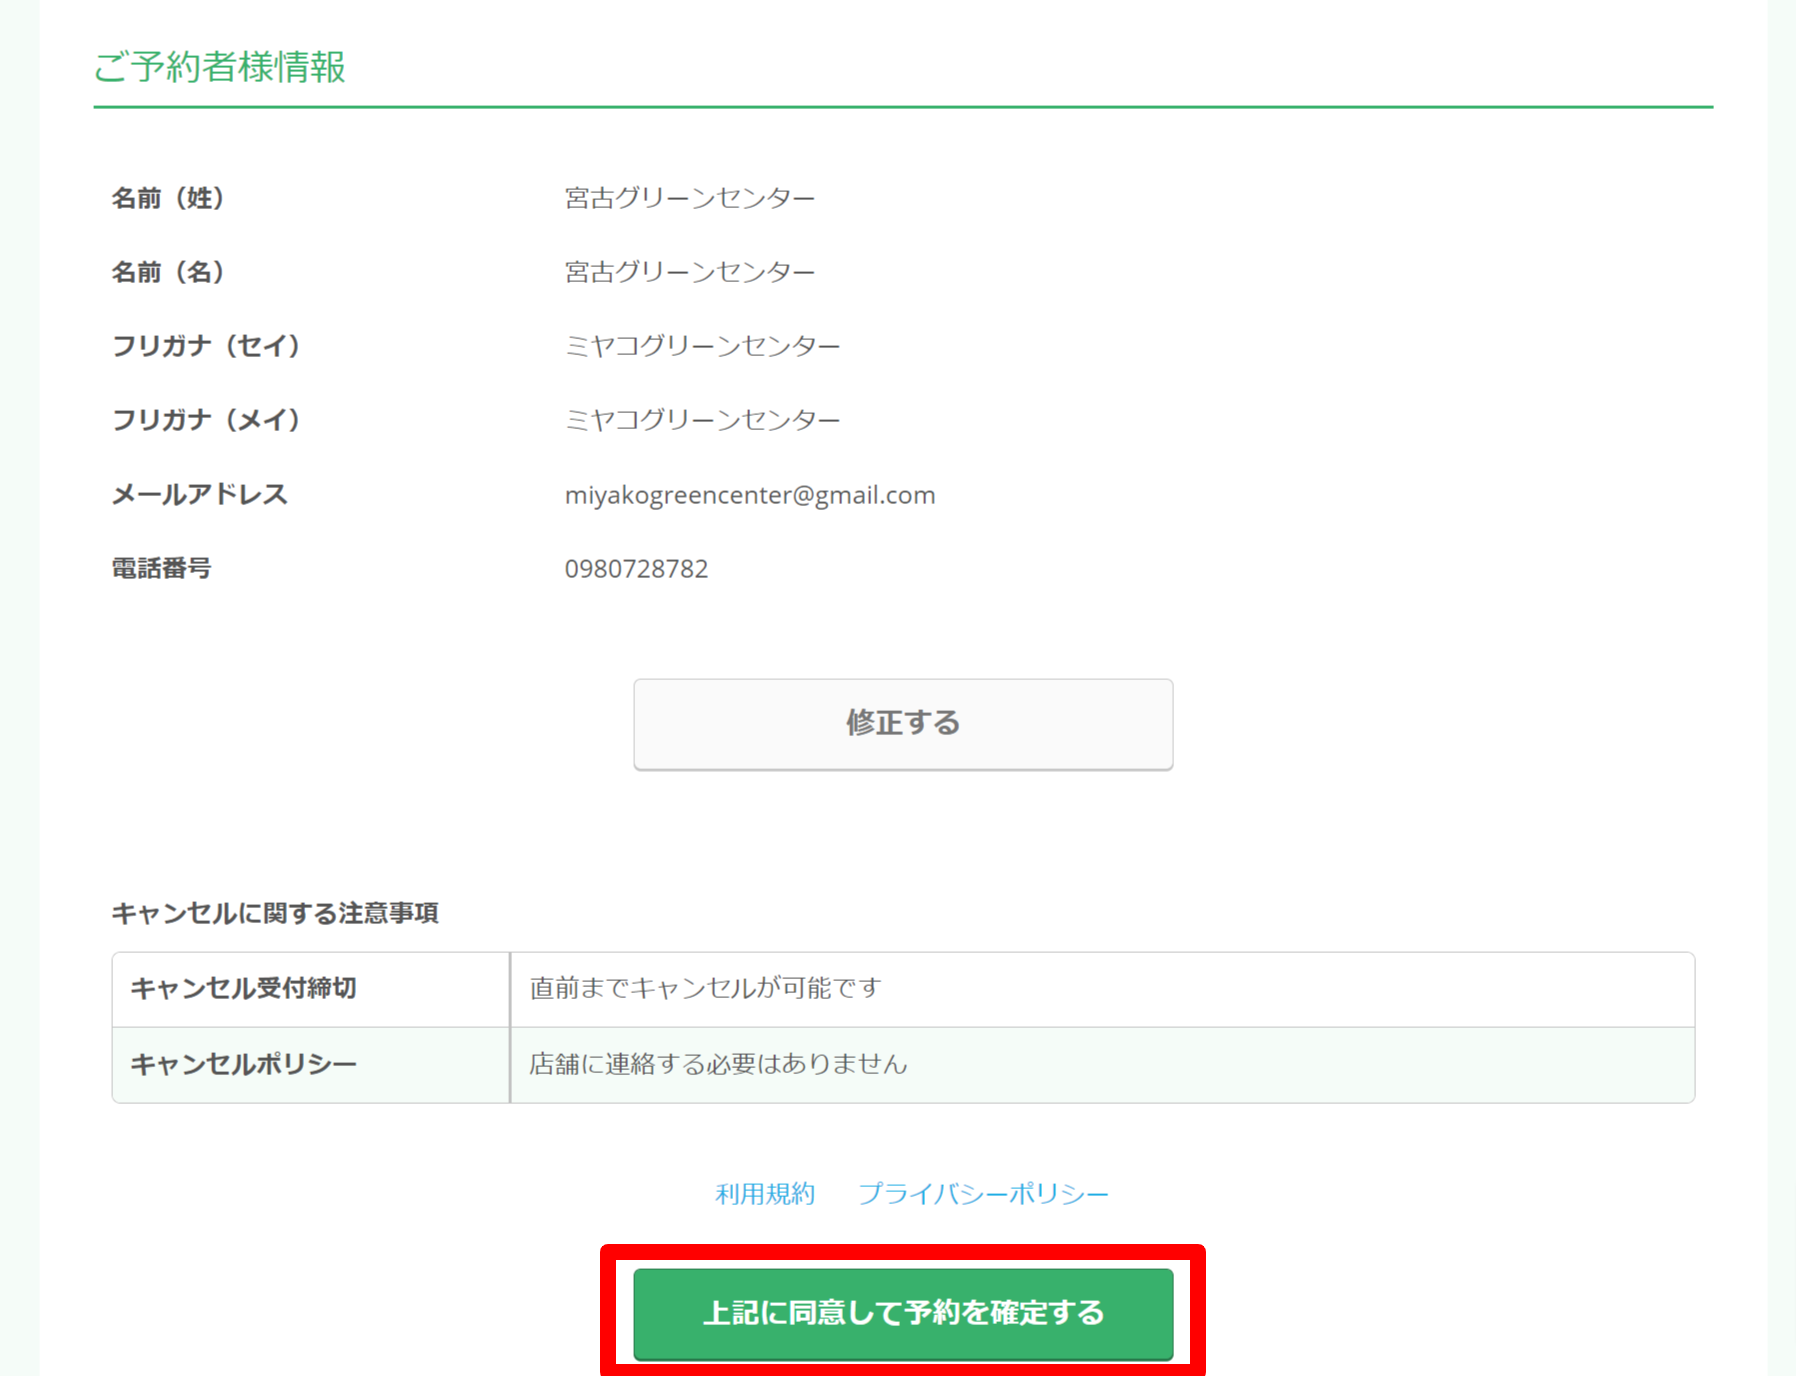The height and width of the screenshot is (1376, 1796).
Task: Click the フリガナ（メイ） field label
Action: click(x=206, y=420)
